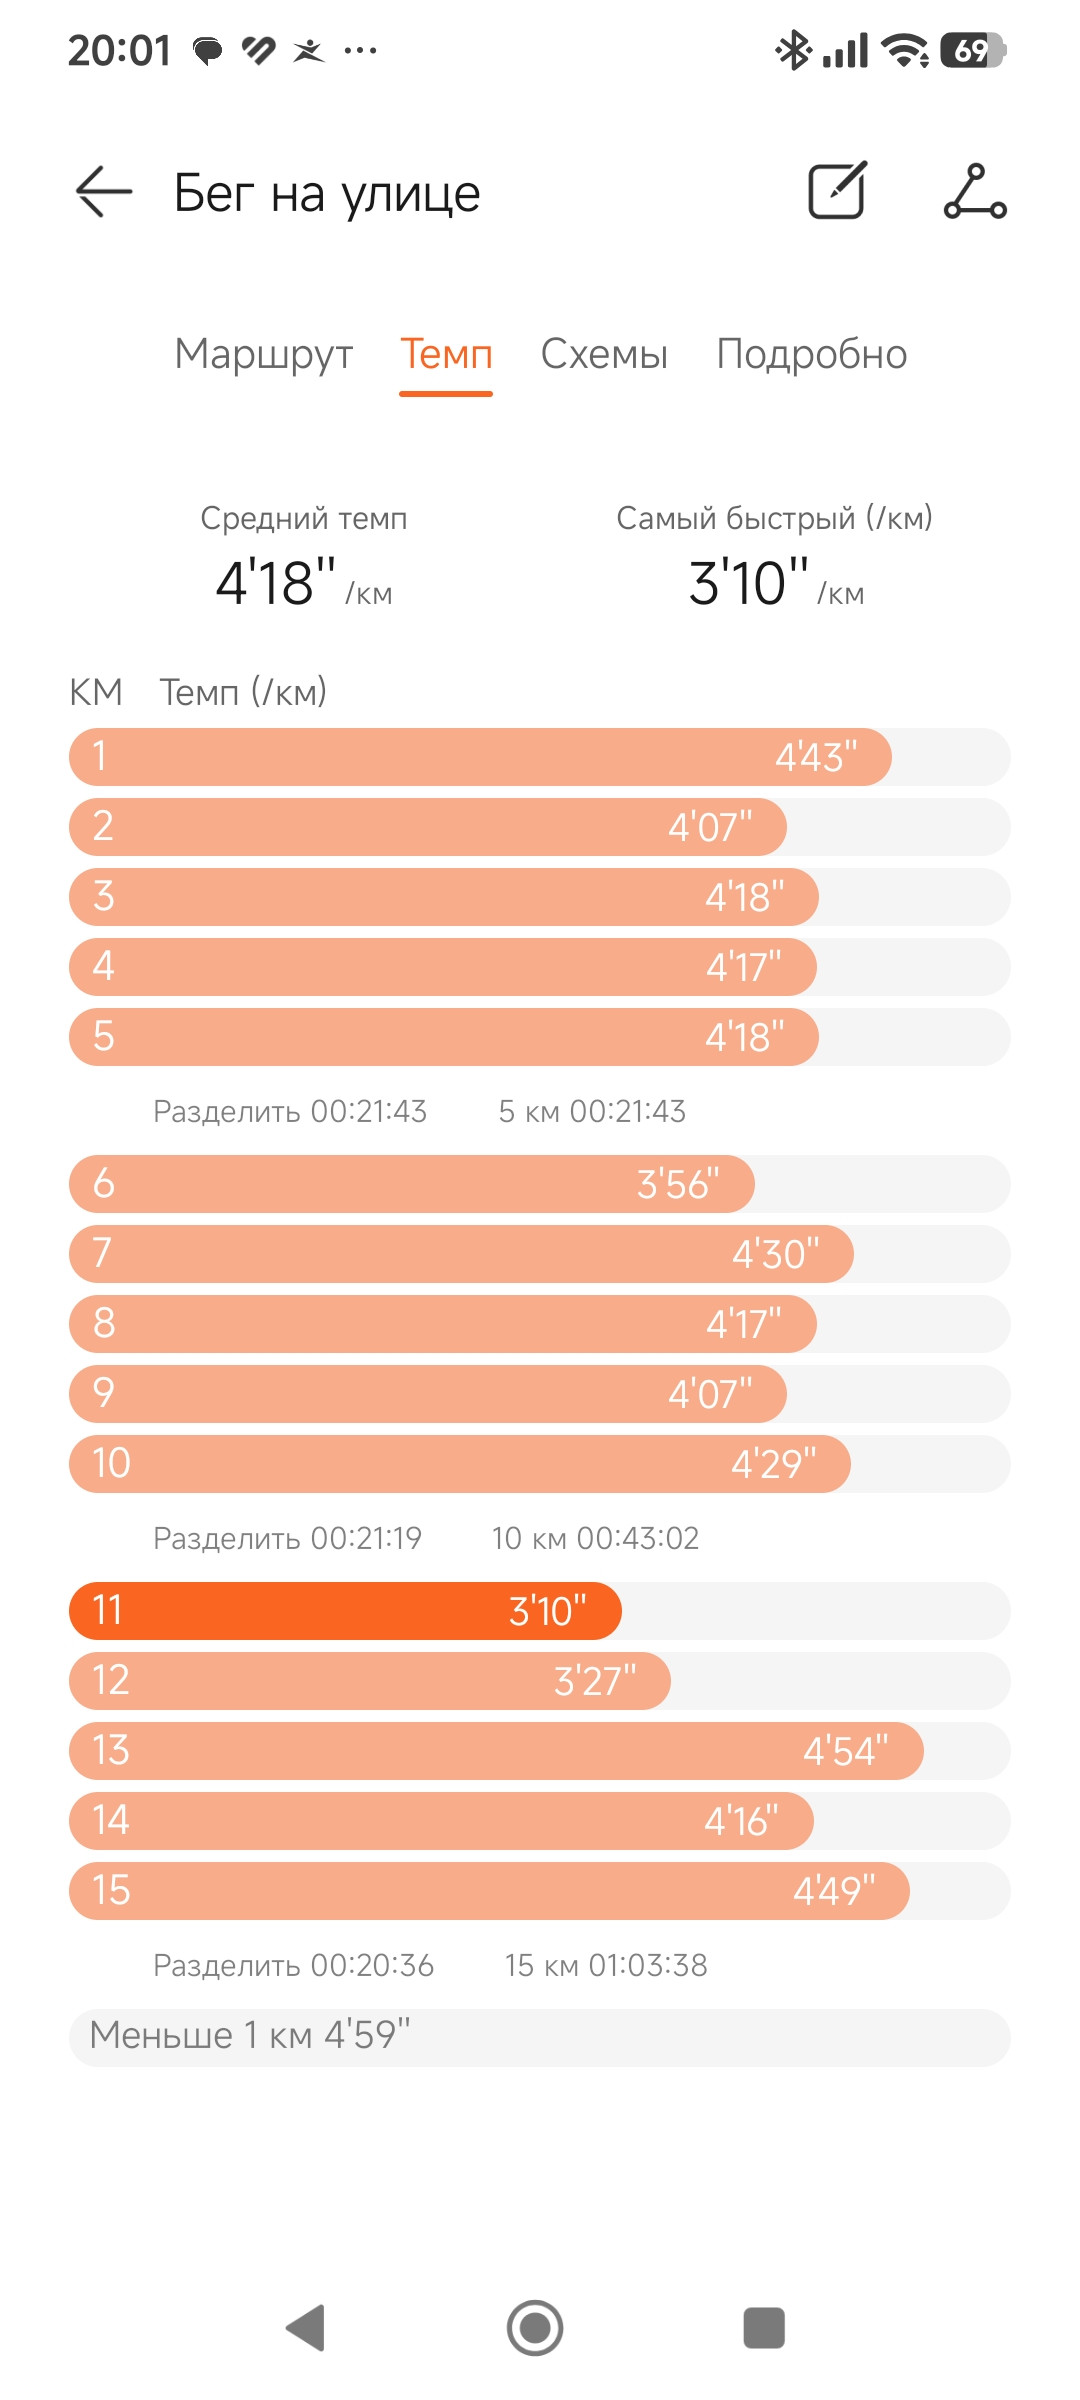1080x2400 pixels.
Task: Tap Android home circle button
Action: point(535,2328)
